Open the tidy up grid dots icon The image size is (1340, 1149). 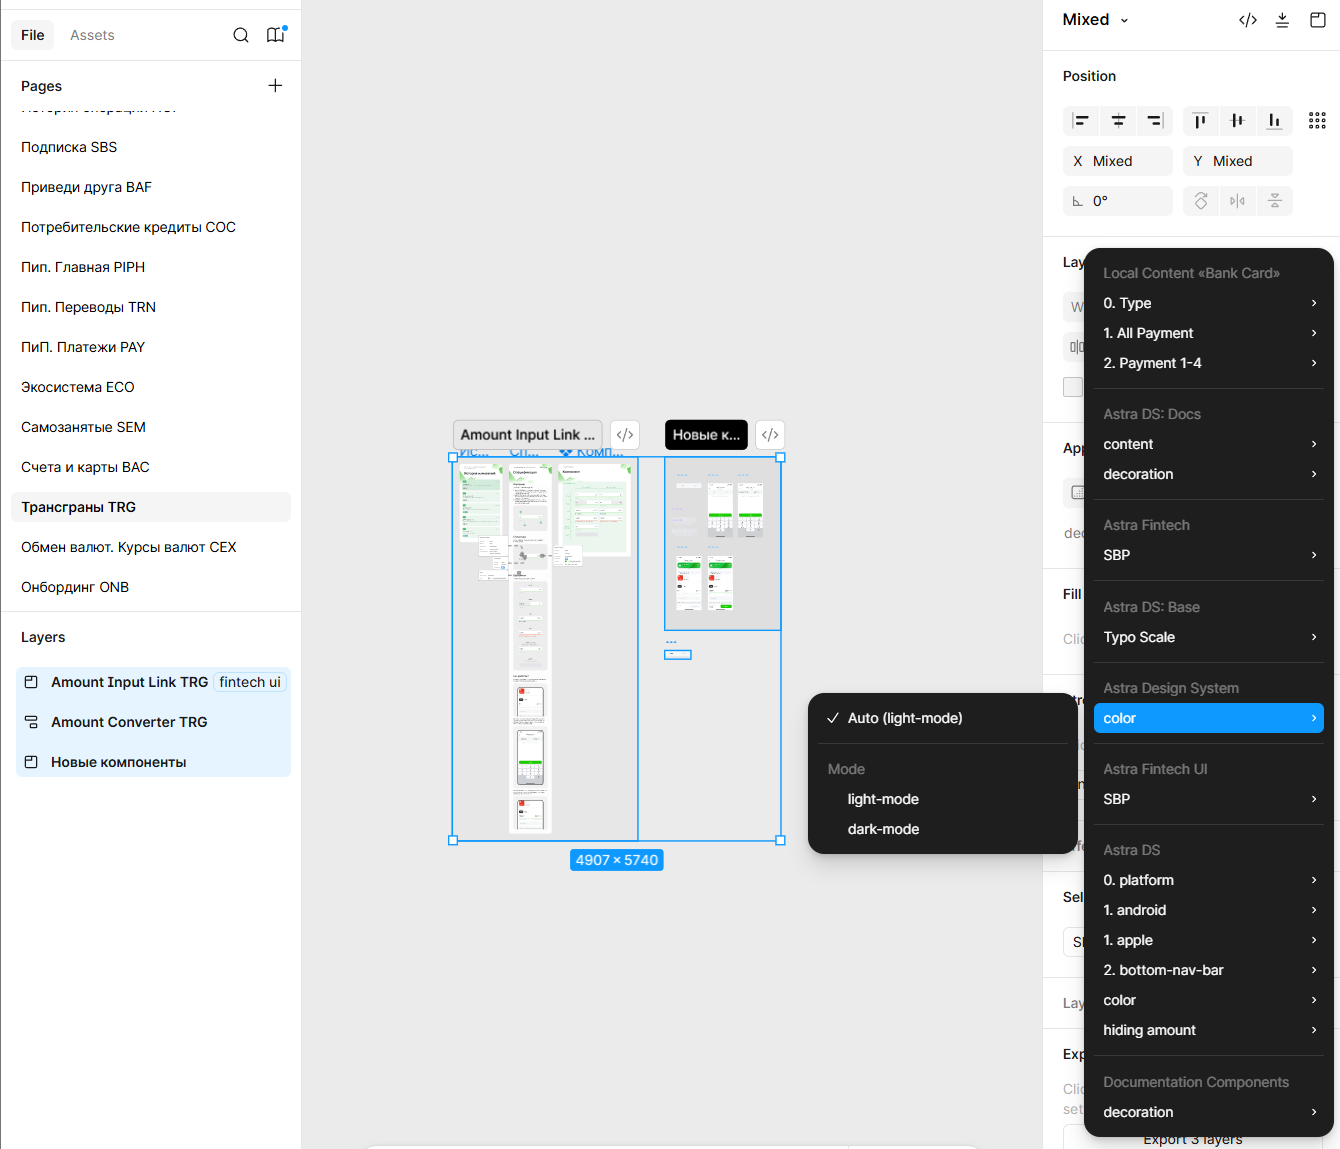click(x=1317, y=121)
